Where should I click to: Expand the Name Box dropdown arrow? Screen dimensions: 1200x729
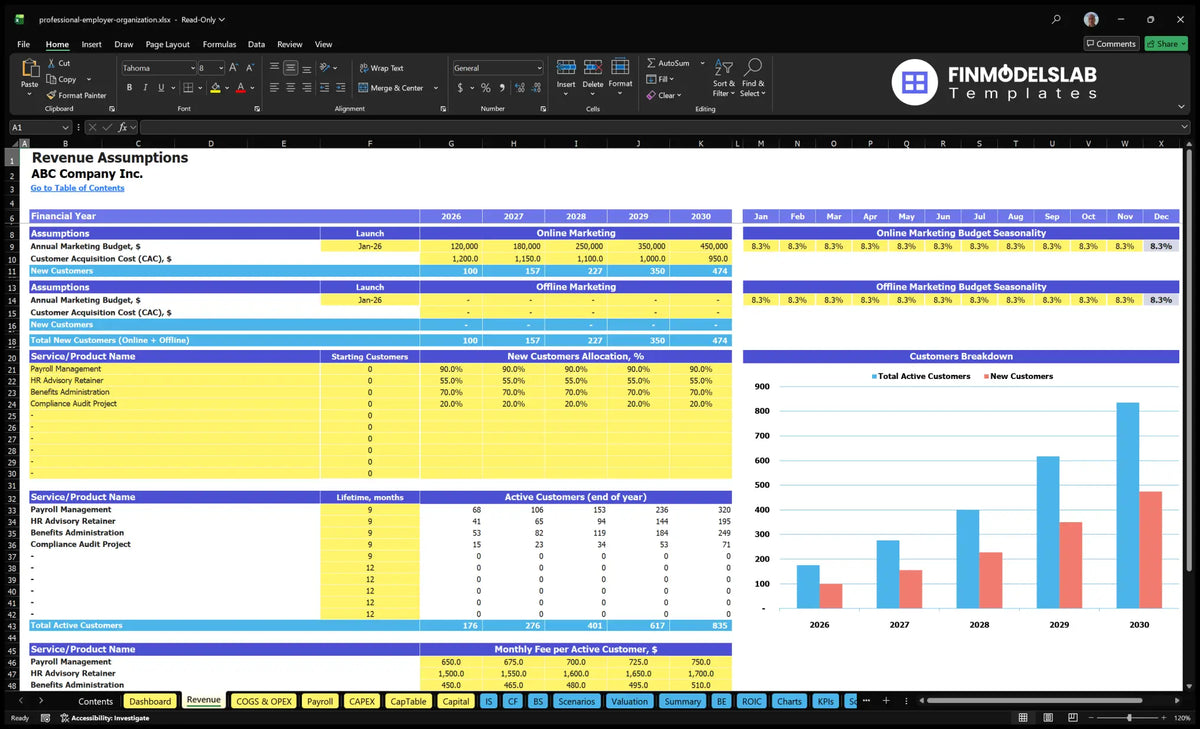click(66, 127)
